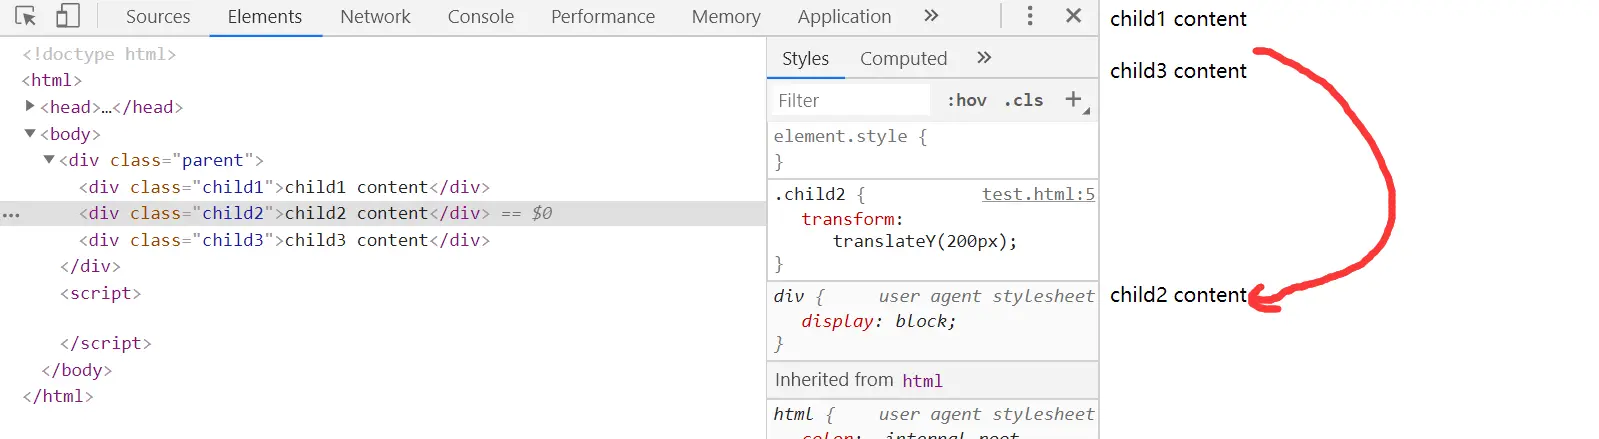Collapse the parent div node
1599x439 pixels.
point(49,160)
